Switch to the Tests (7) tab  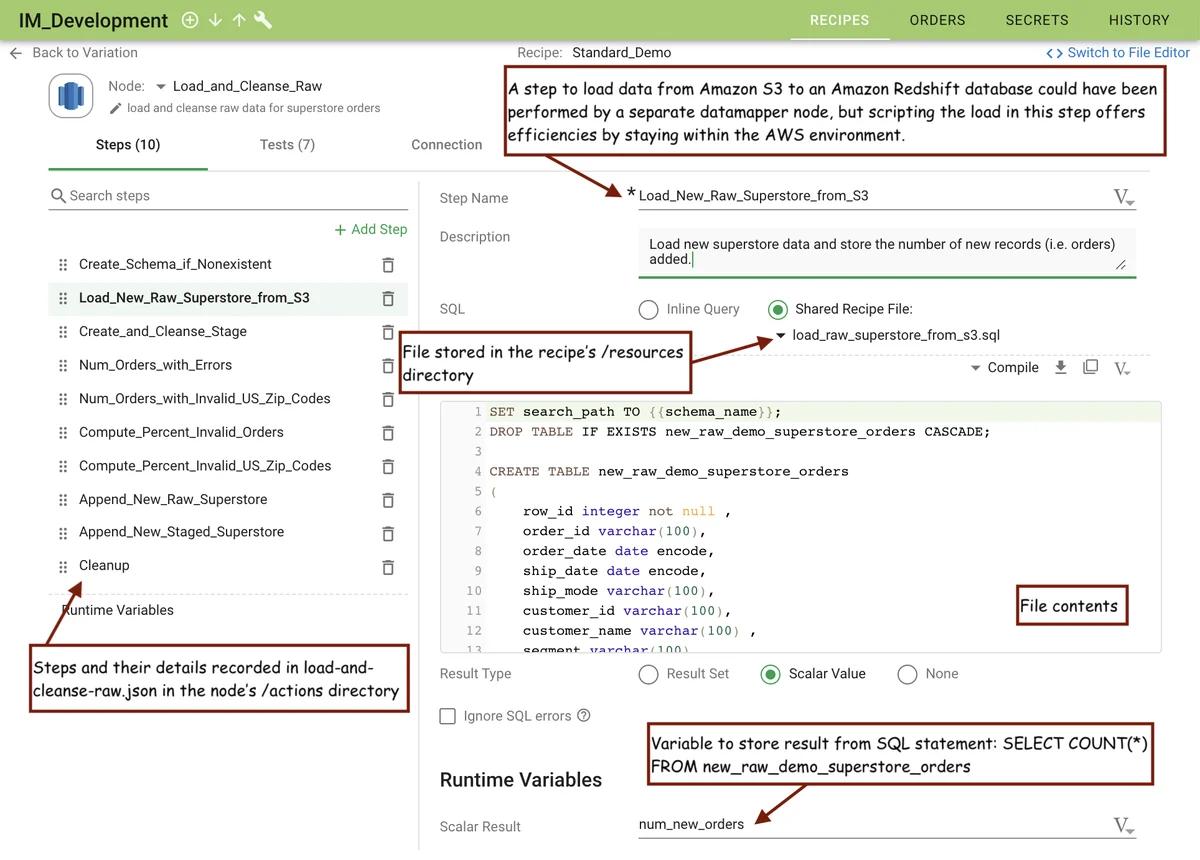pyautogui.click(x=287, y=145)
